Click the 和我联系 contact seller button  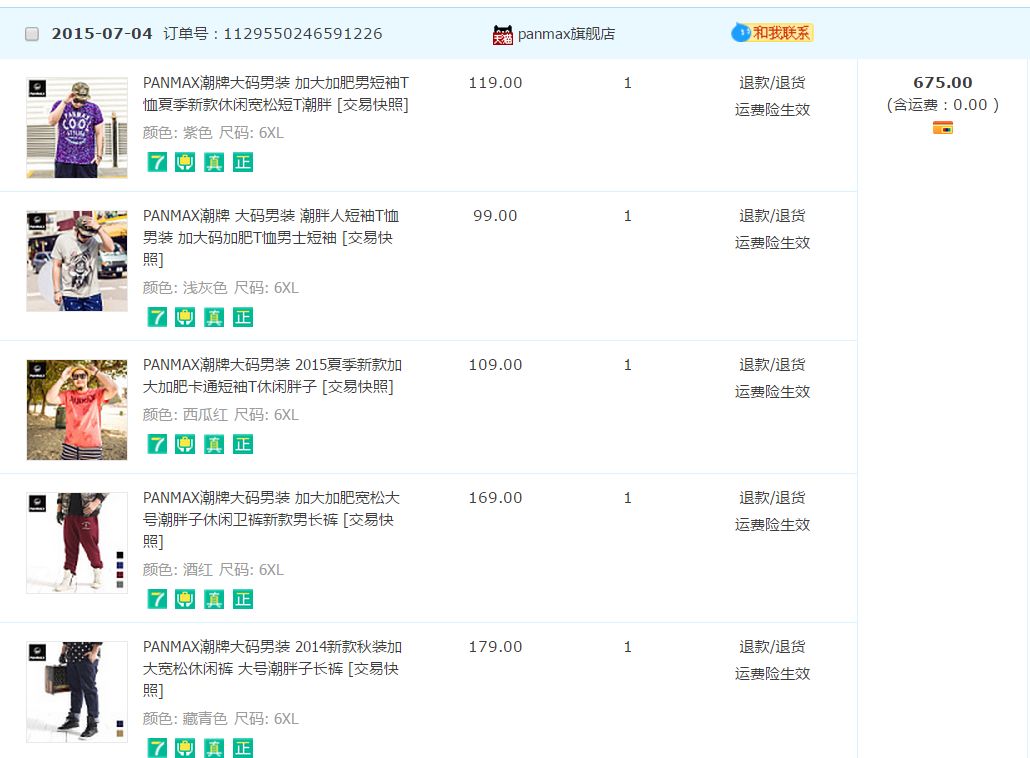(773, 33)
